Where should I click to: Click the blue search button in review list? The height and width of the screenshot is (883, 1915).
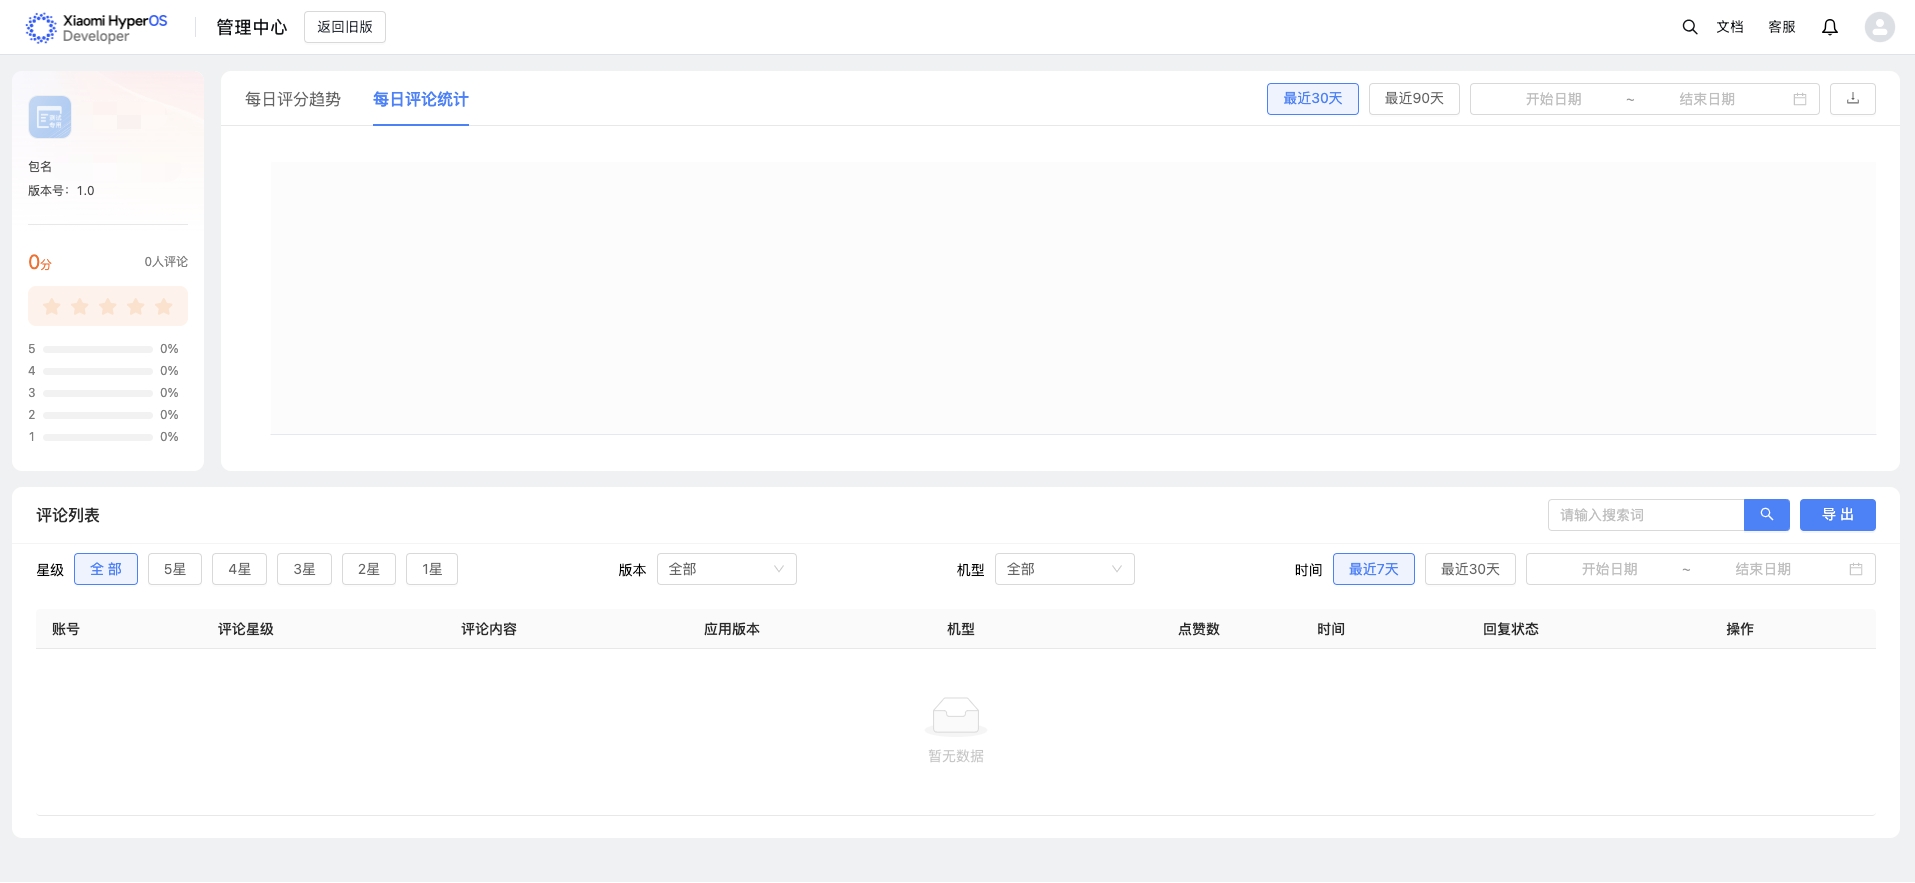[x=1766, y=515]
